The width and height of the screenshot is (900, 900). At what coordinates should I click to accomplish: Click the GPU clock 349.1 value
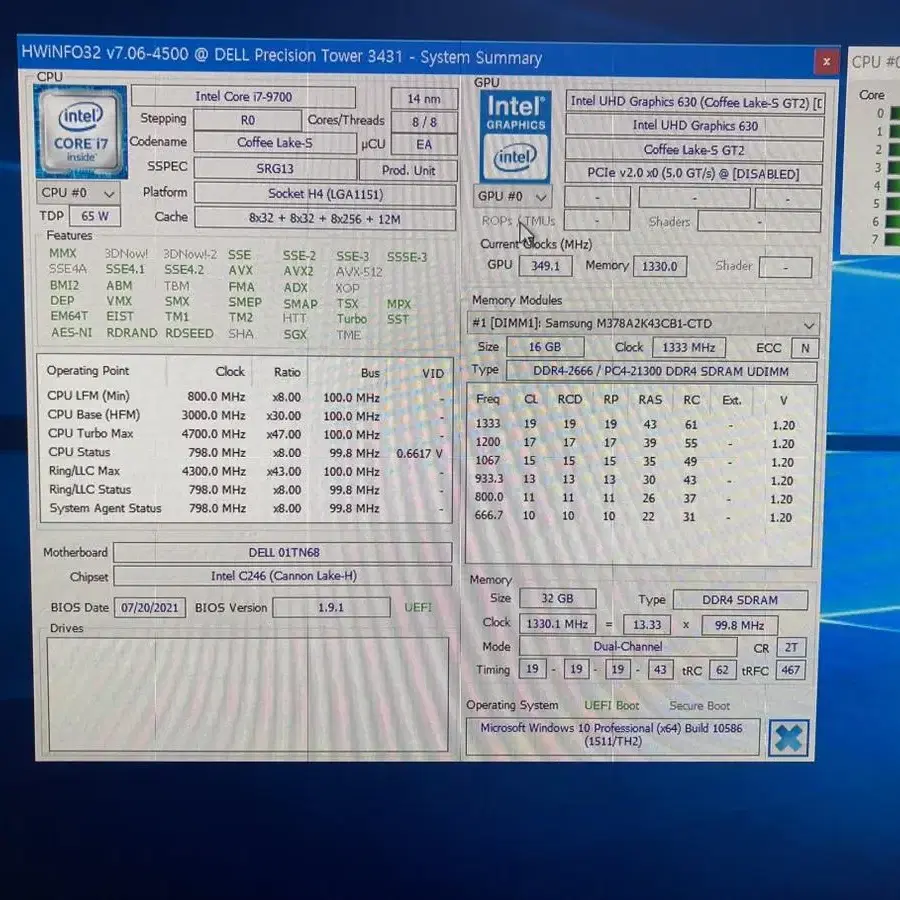[x=545, y=266]
